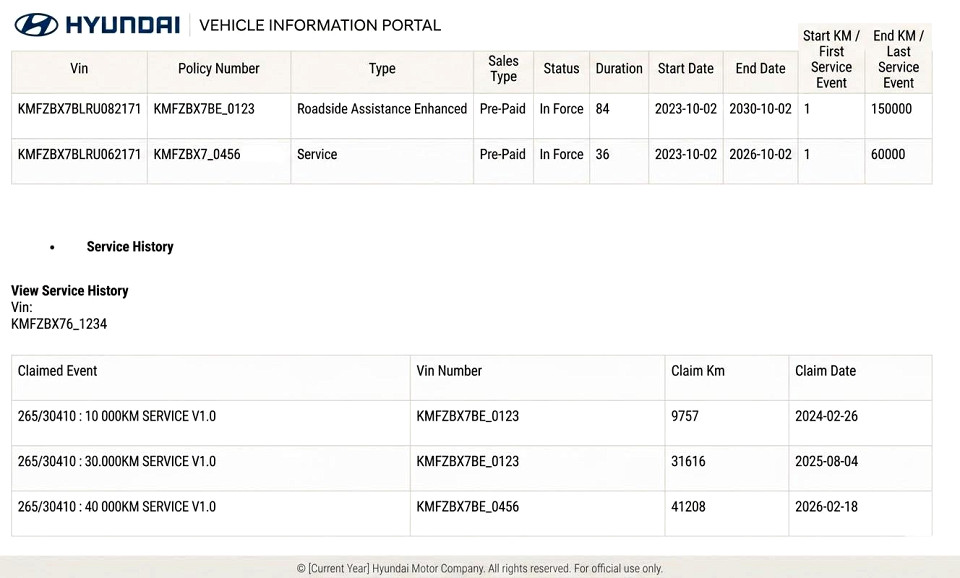Image resolution: width=960 pixels, height=578 pixels.
Task: Click the Sales Type column header
Action: coord(503,69)
